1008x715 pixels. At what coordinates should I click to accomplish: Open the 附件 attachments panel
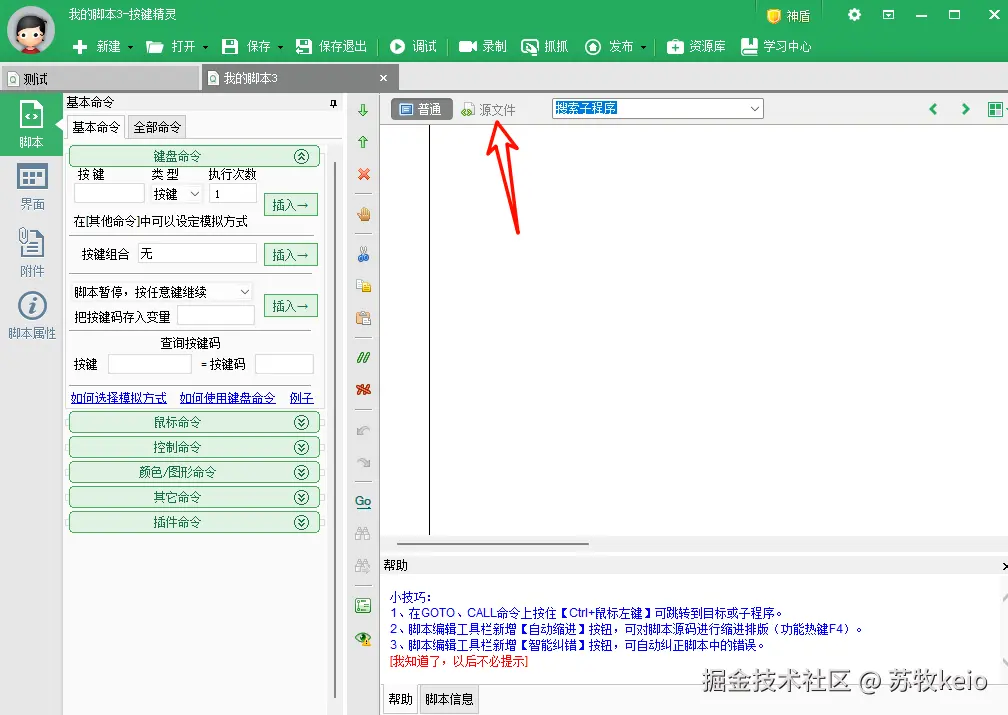point(32,252)
